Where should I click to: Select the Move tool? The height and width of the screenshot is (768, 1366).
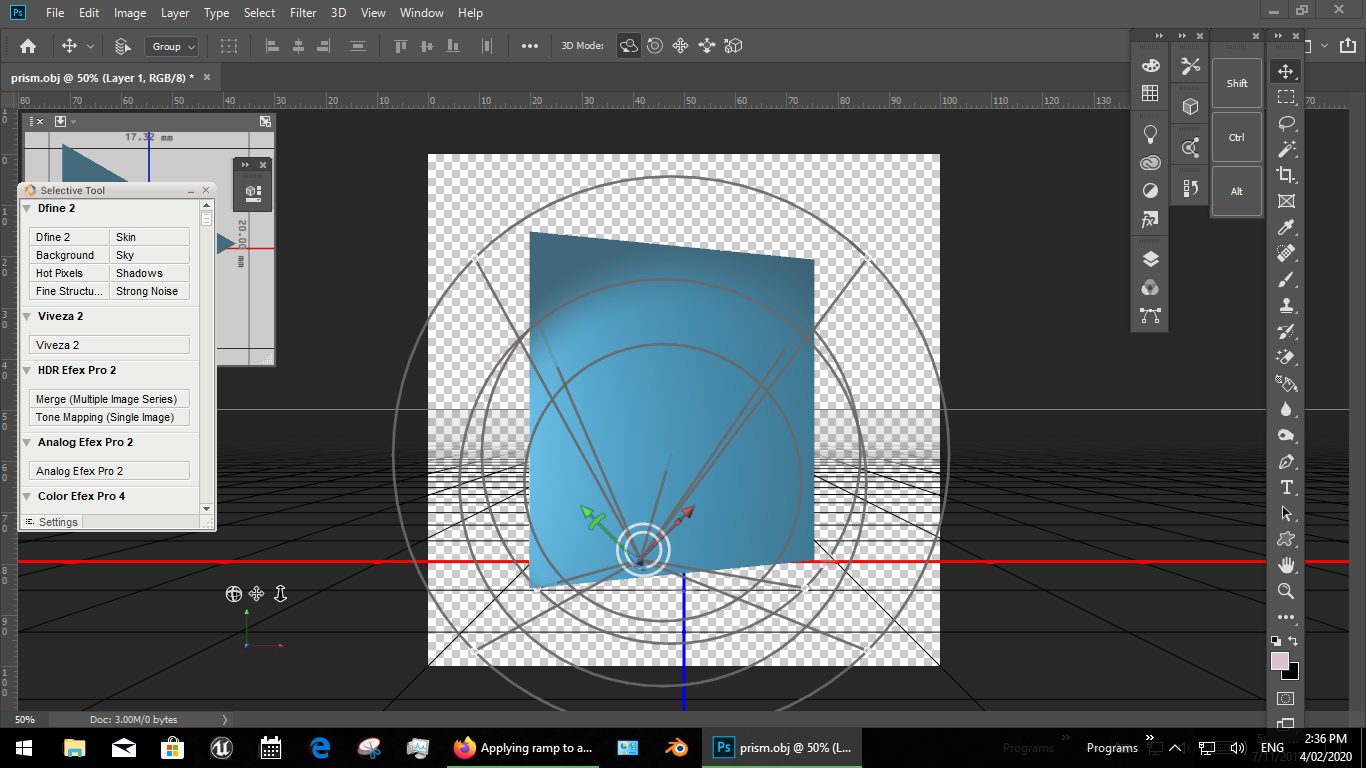1286,71
